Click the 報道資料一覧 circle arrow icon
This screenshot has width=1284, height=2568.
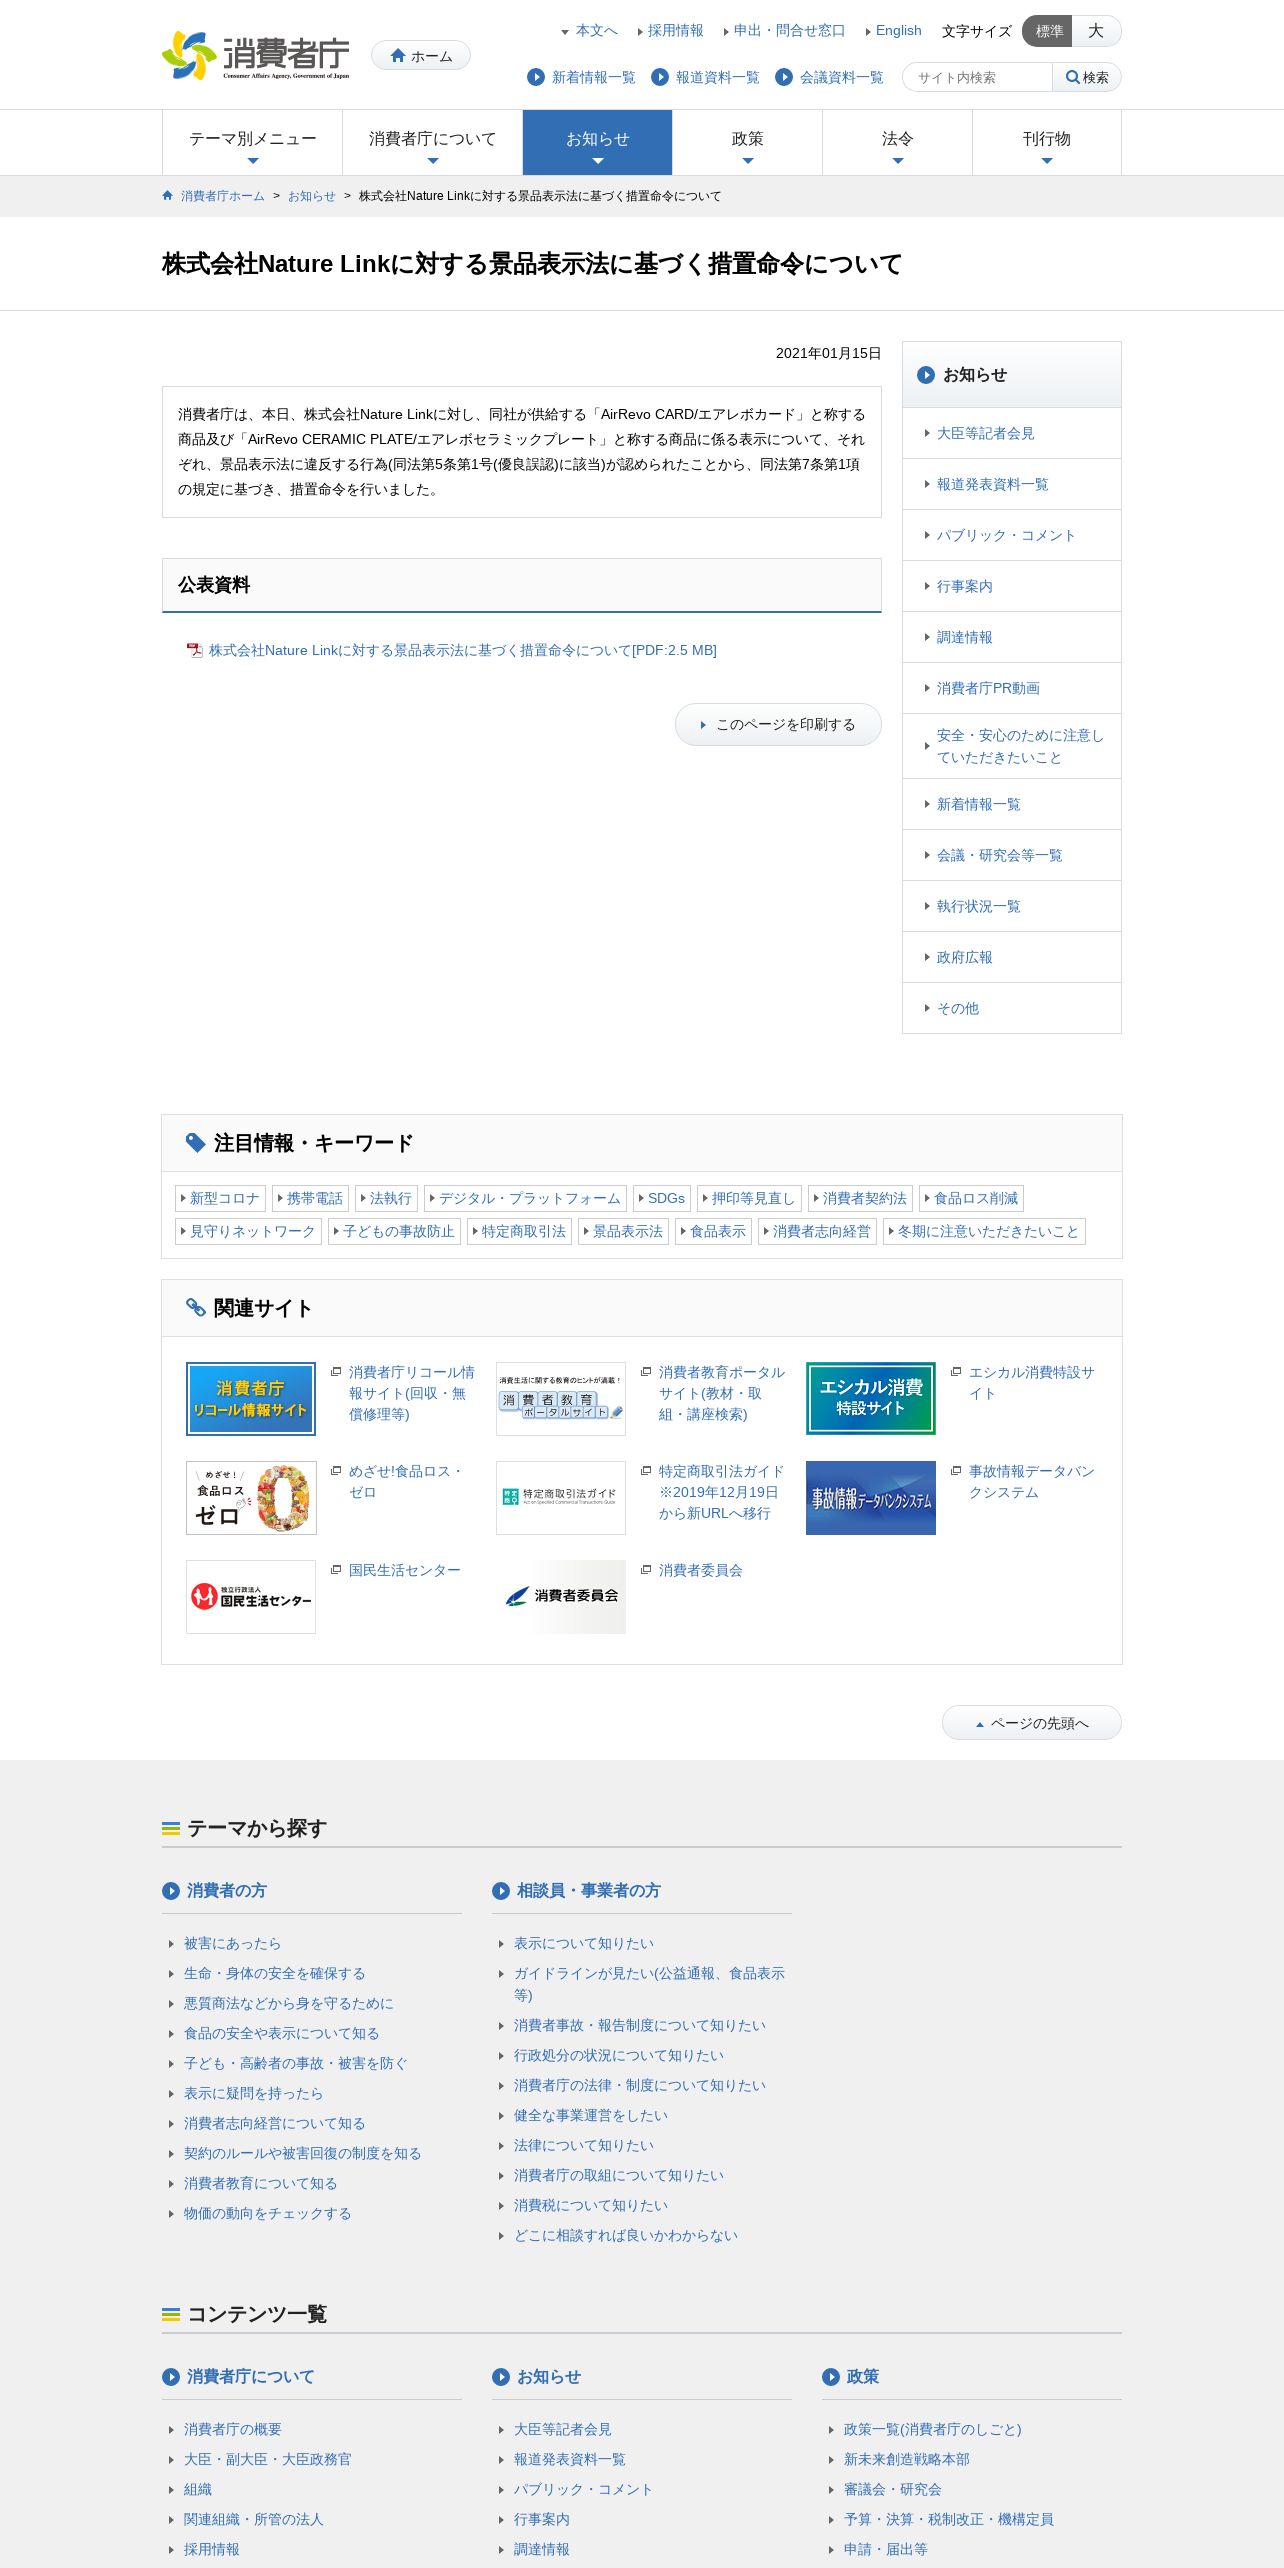click(660, 77)
